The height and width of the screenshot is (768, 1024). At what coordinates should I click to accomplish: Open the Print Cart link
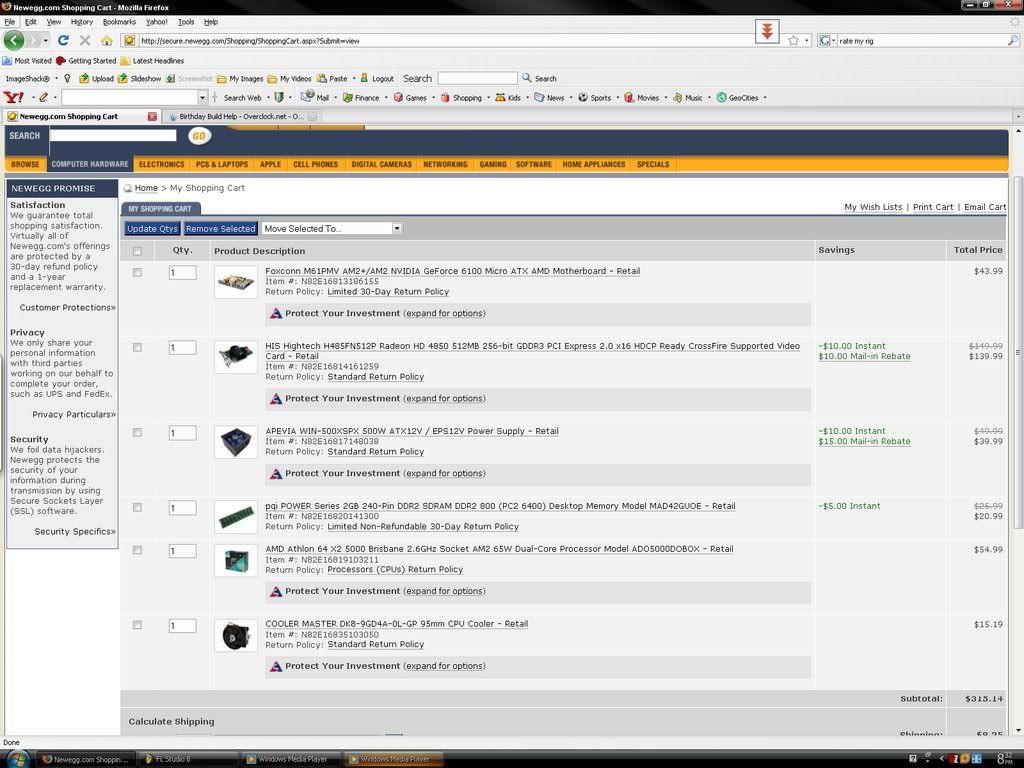tap(932, 207)
